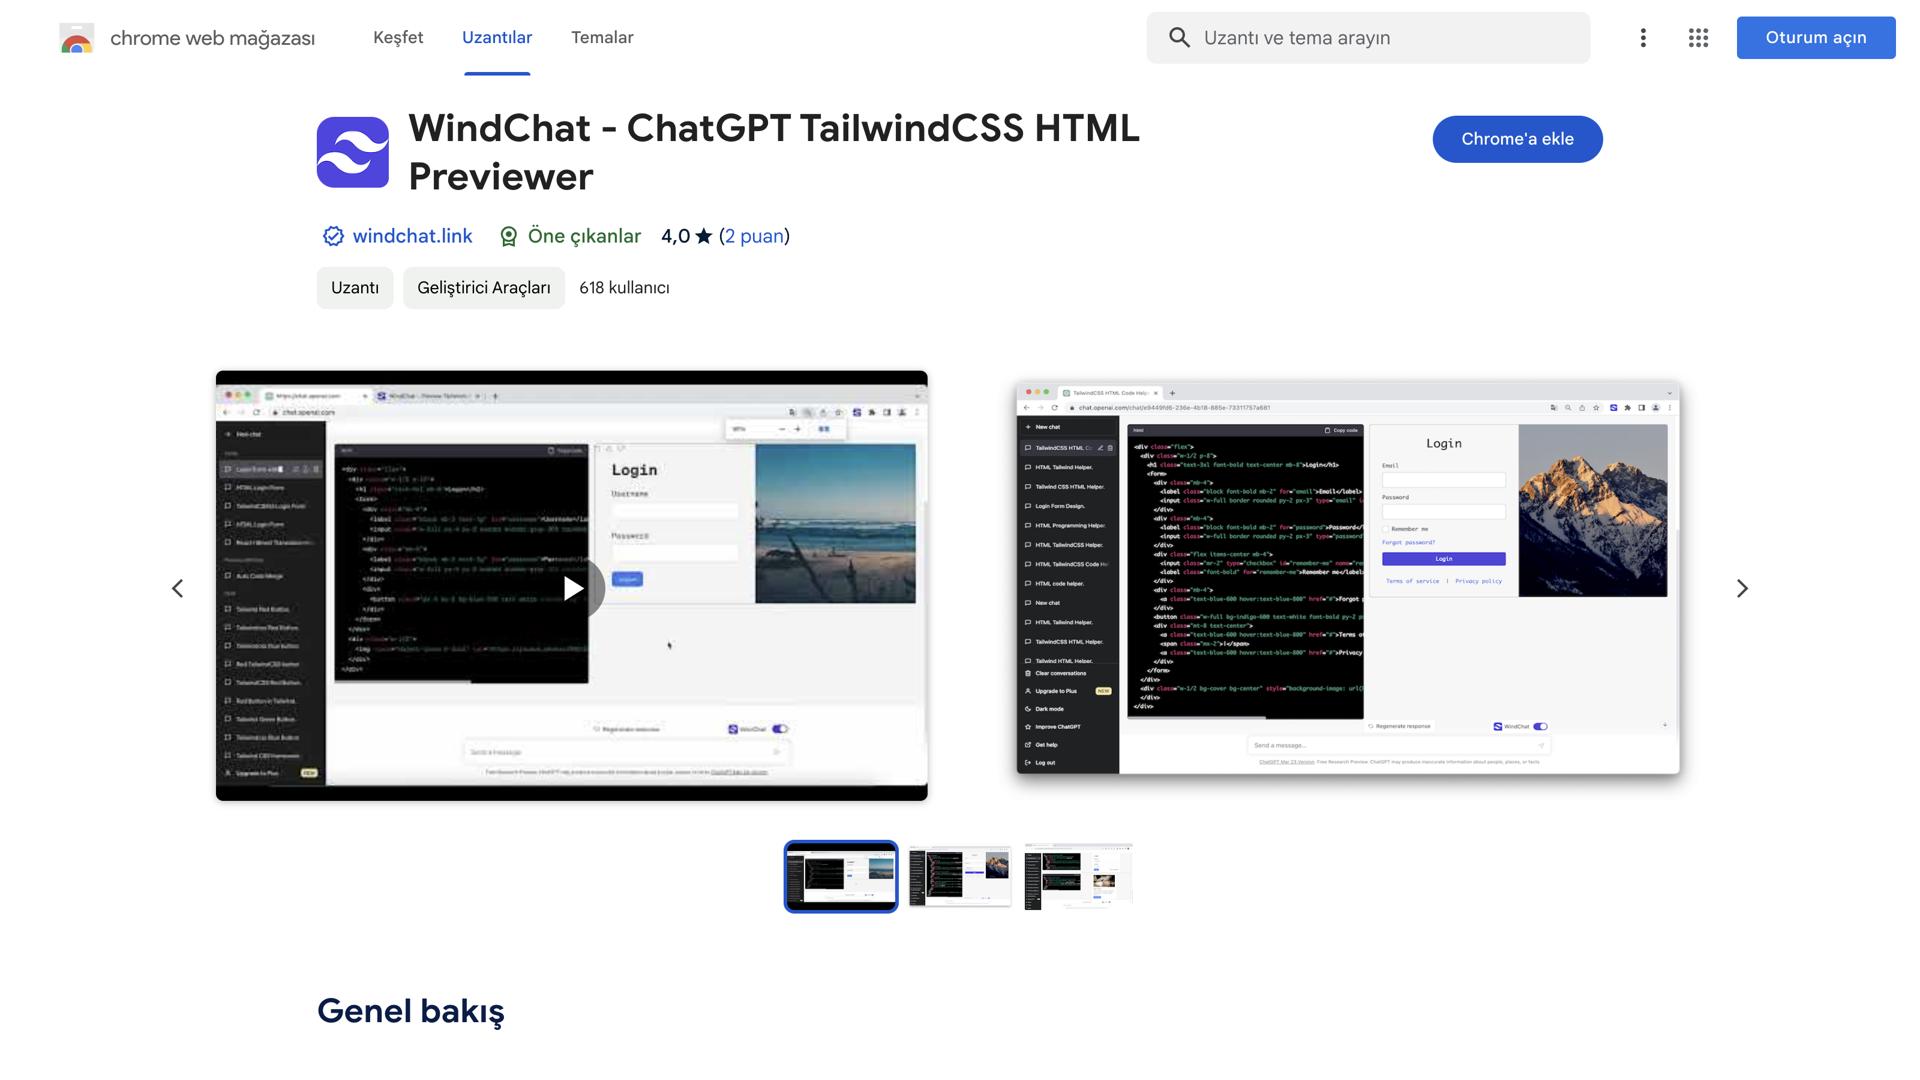Screen dimensions: 1920x1080
Task: Select the second screenshot thumbnail
Action: click(x=959, y=876)
